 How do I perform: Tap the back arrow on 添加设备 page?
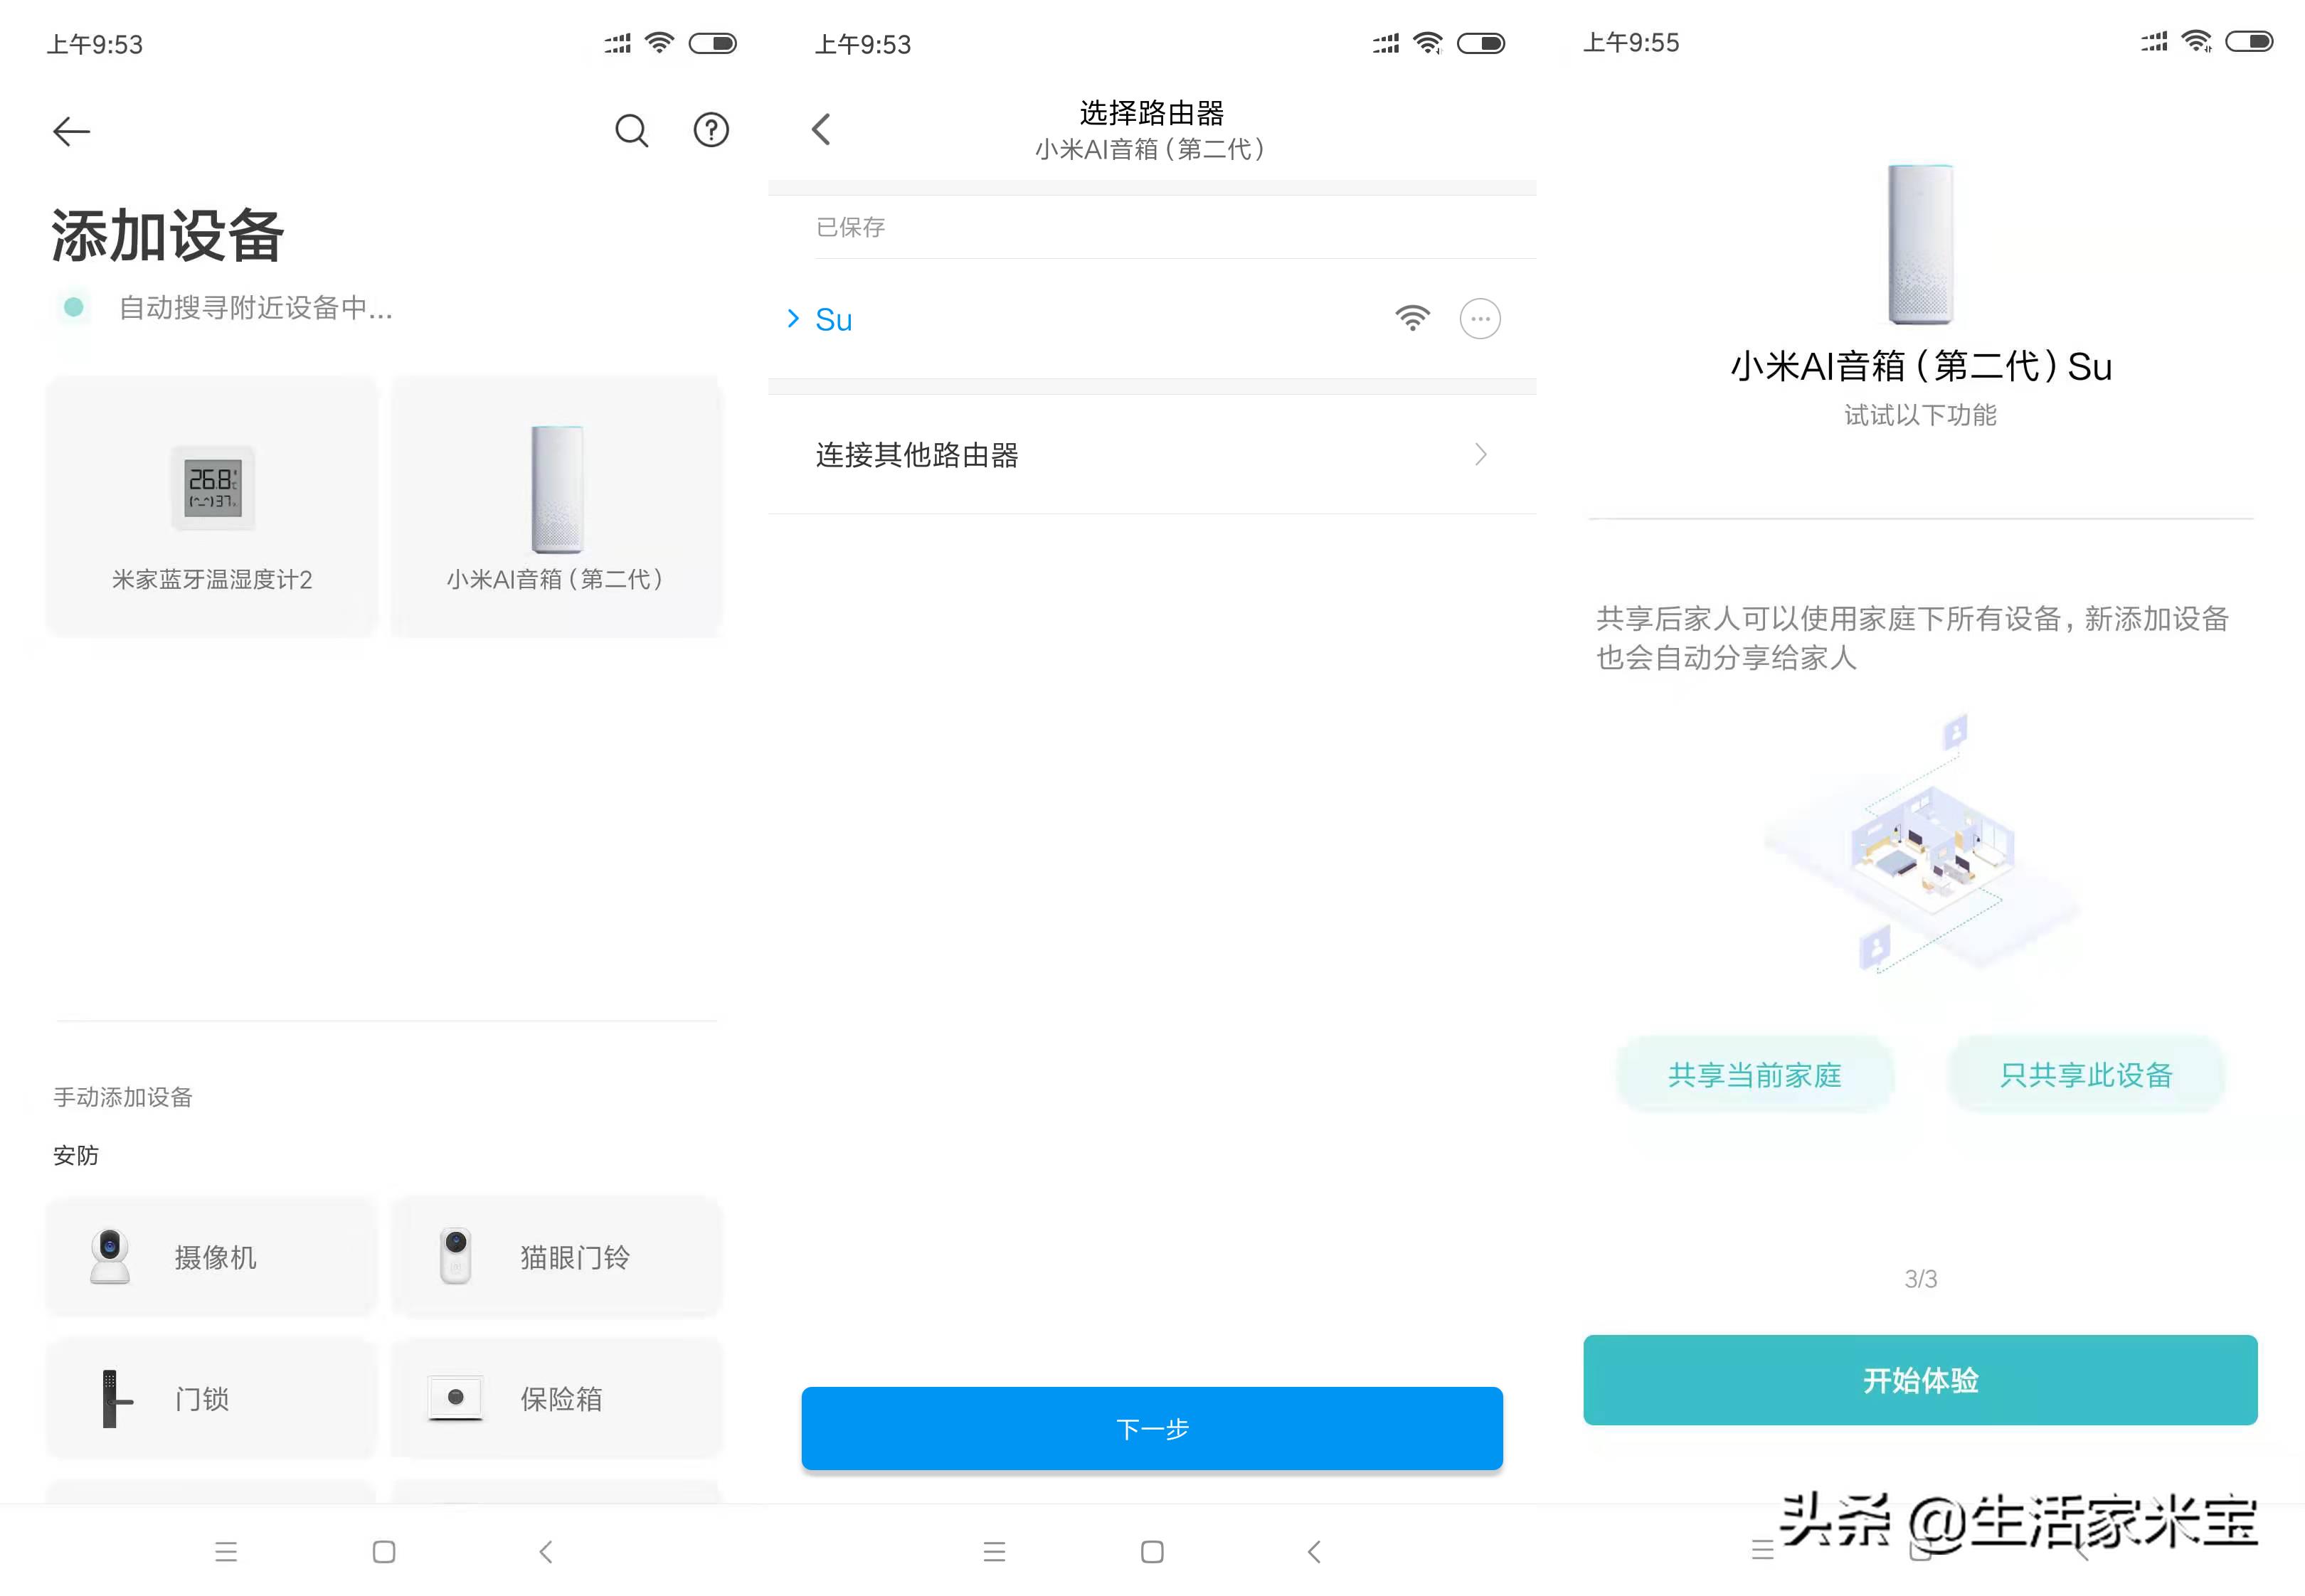tap(70, 131)
